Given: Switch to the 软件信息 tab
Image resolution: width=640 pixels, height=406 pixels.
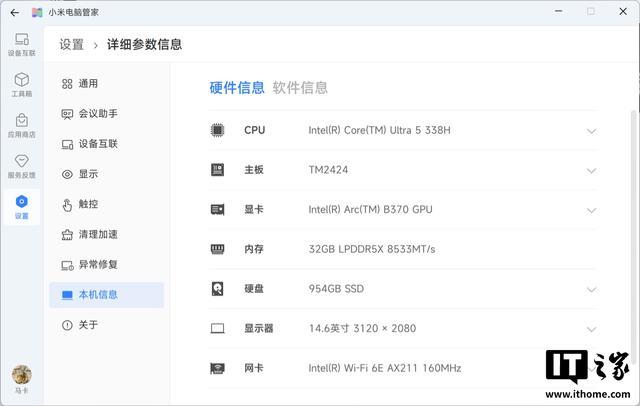Looking at the screenshot, I should (x=300, y=88).
